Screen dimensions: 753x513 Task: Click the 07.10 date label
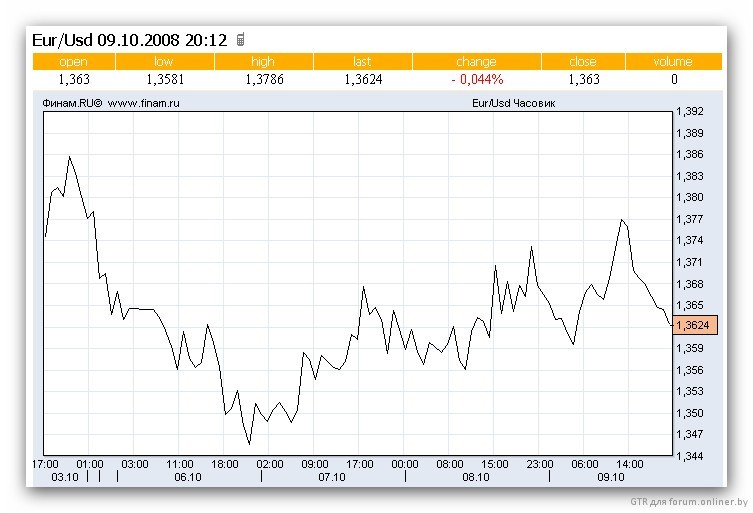(332, 477)
